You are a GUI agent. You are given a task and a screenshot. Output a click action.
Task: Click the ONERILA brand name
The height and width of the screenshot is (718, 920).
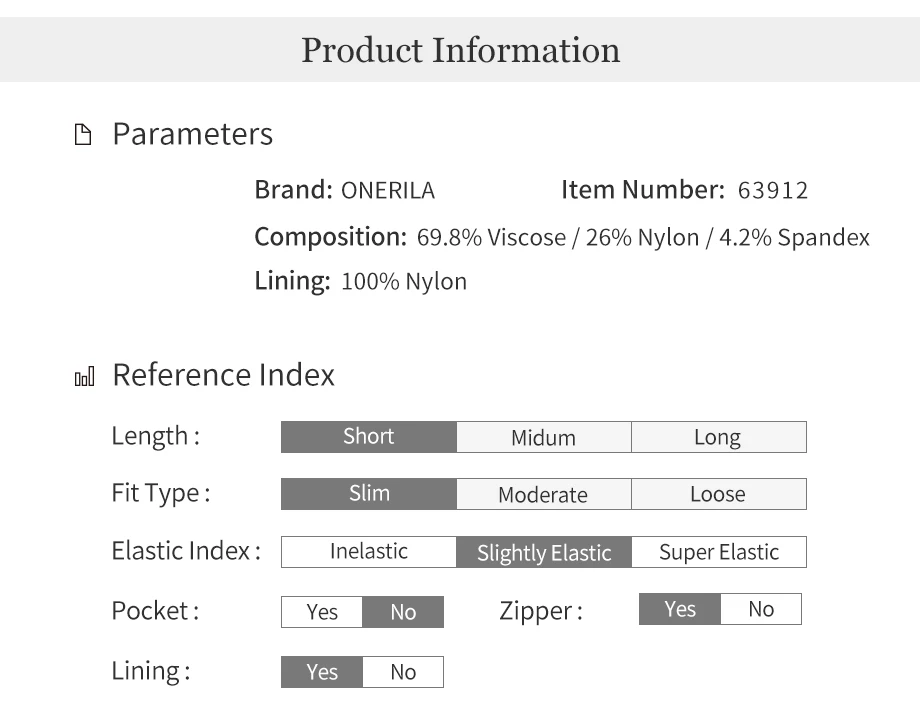(x=388, y=191)
